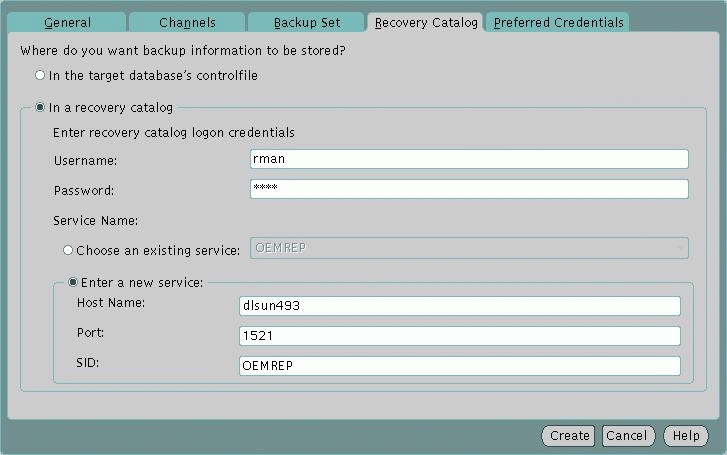Select 'Choose an existing service' radio button
Screen dimensions: 727x455
(x=69, y=250)
